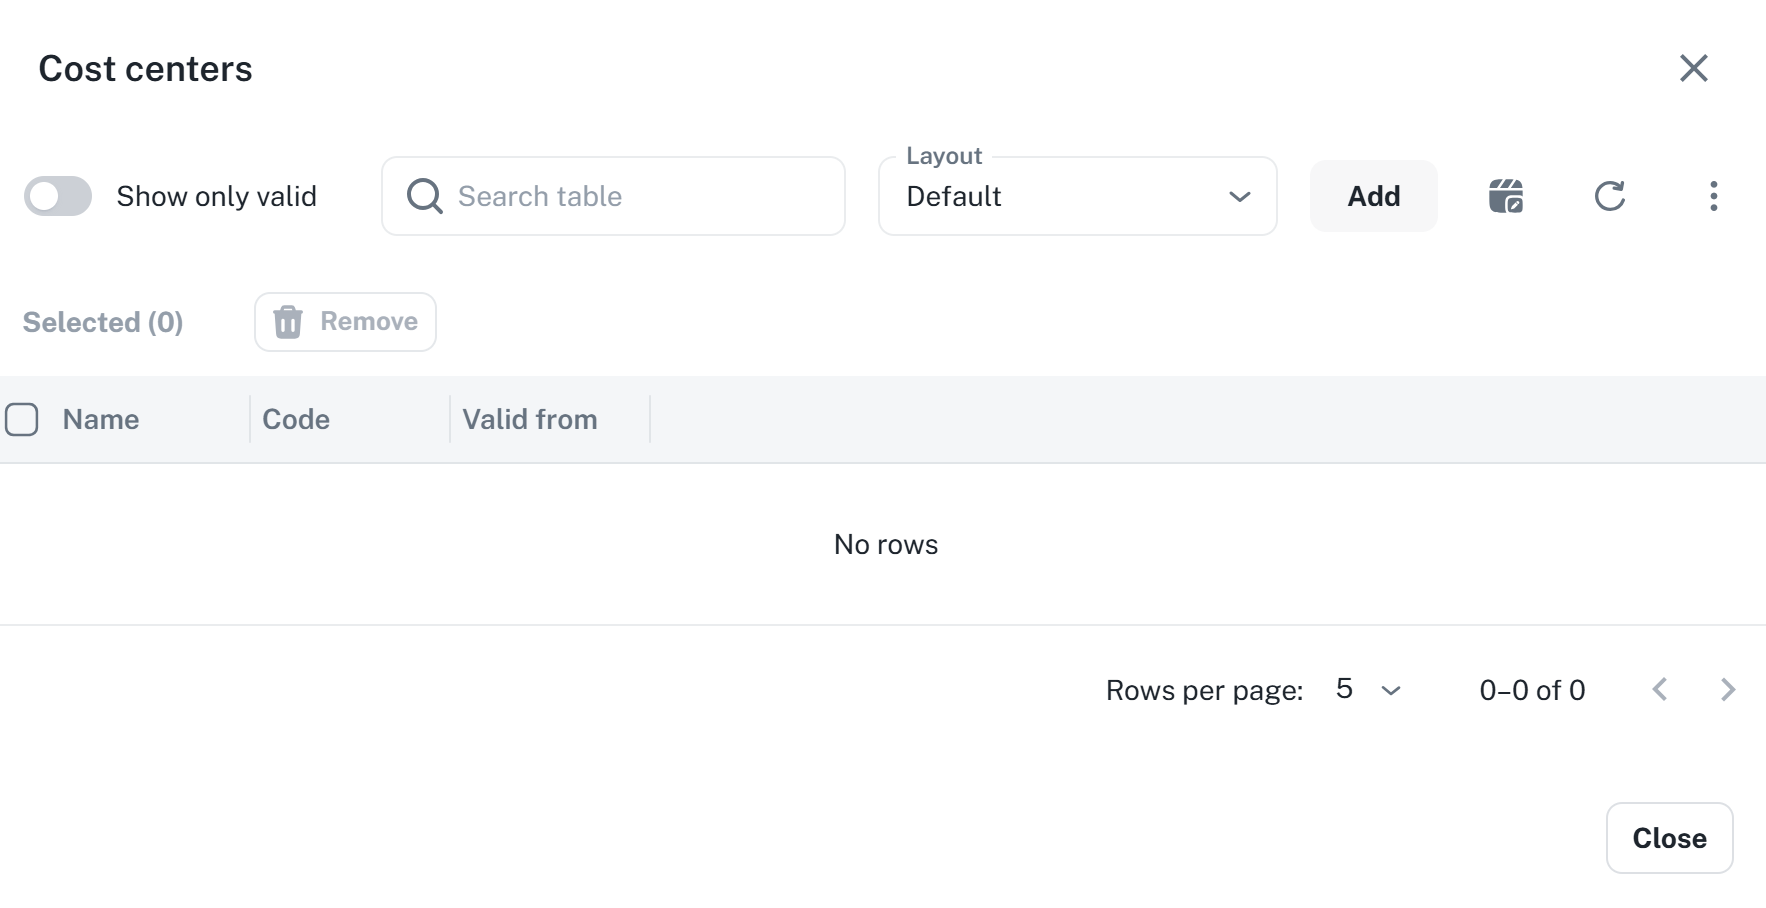Expand the Layout chevron arrow
The image size is (1766, 908).
[x=1239, y=197]
